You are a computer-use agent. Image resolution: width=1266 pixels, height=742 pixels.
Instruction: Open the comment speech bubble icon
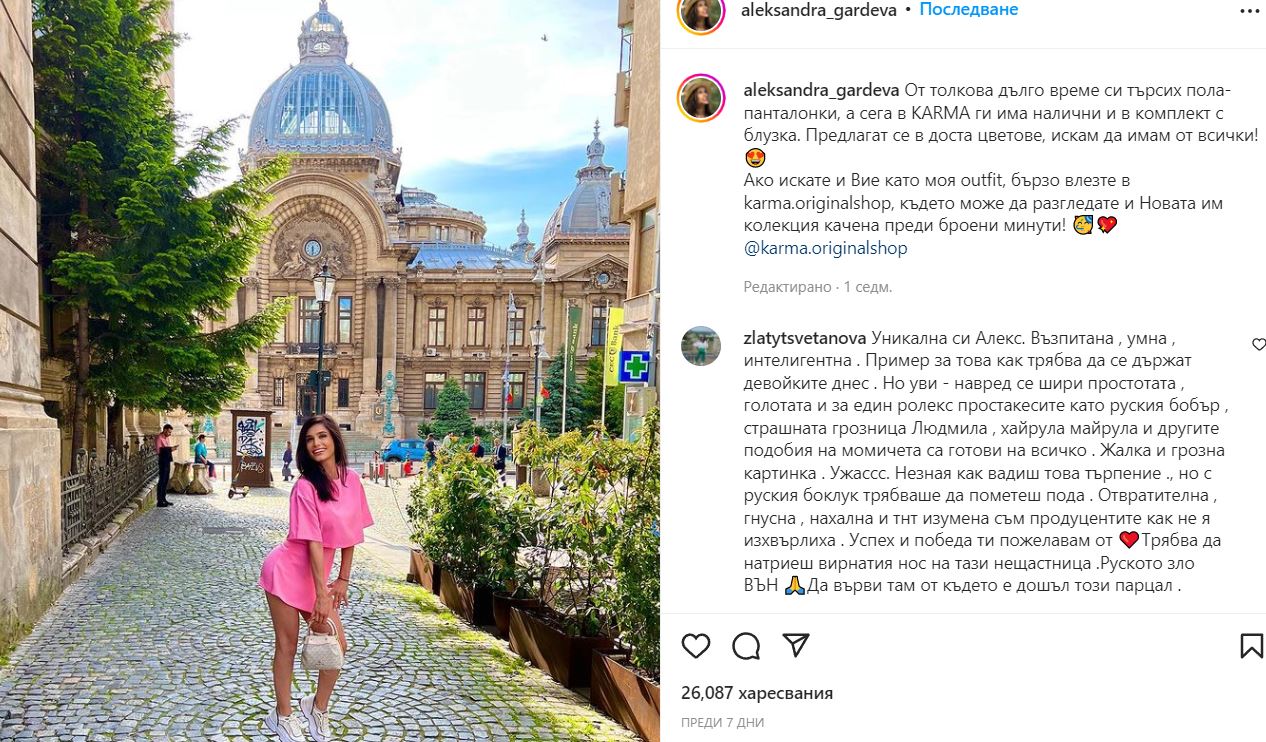pos(746,645)
